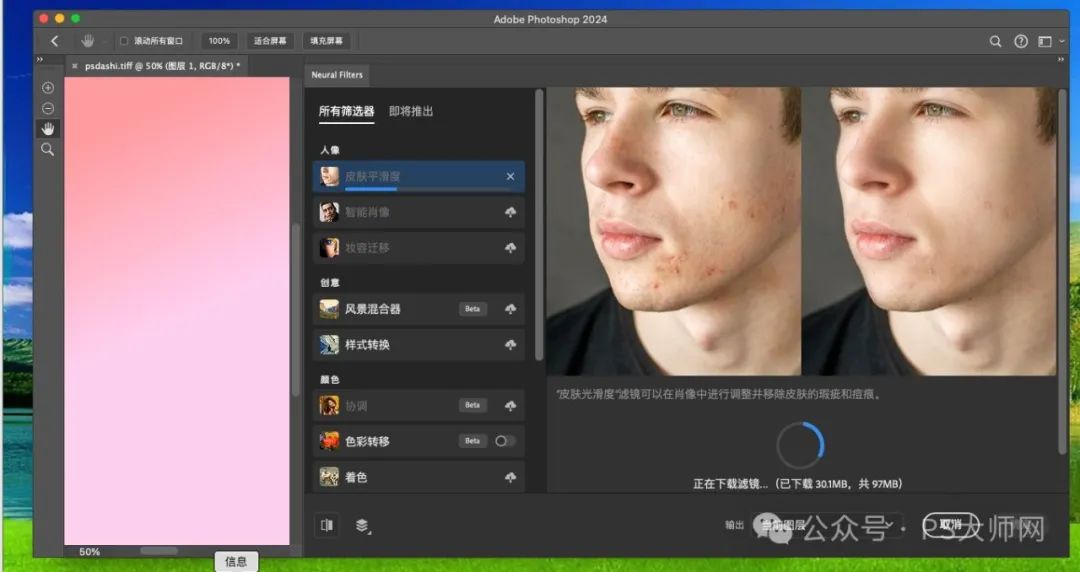Click the 色彩转移 filter thumbnail
This screenshot has height=572, width=1080.
click(x=329, y=441)
